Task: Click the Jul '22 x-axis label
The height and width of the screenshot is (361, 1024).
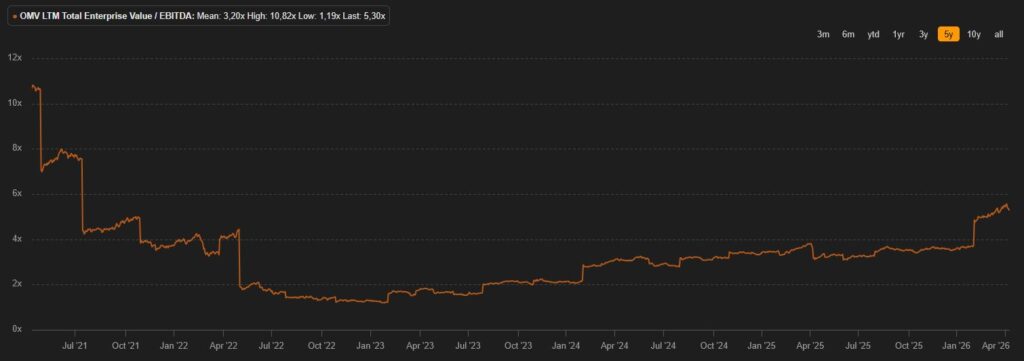Action: [x=272, y=345]
